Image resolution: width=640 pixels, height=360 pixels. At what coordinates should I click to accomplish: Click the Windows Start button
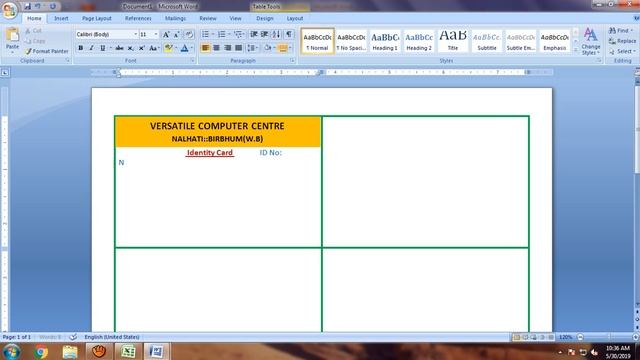point(11,351)
